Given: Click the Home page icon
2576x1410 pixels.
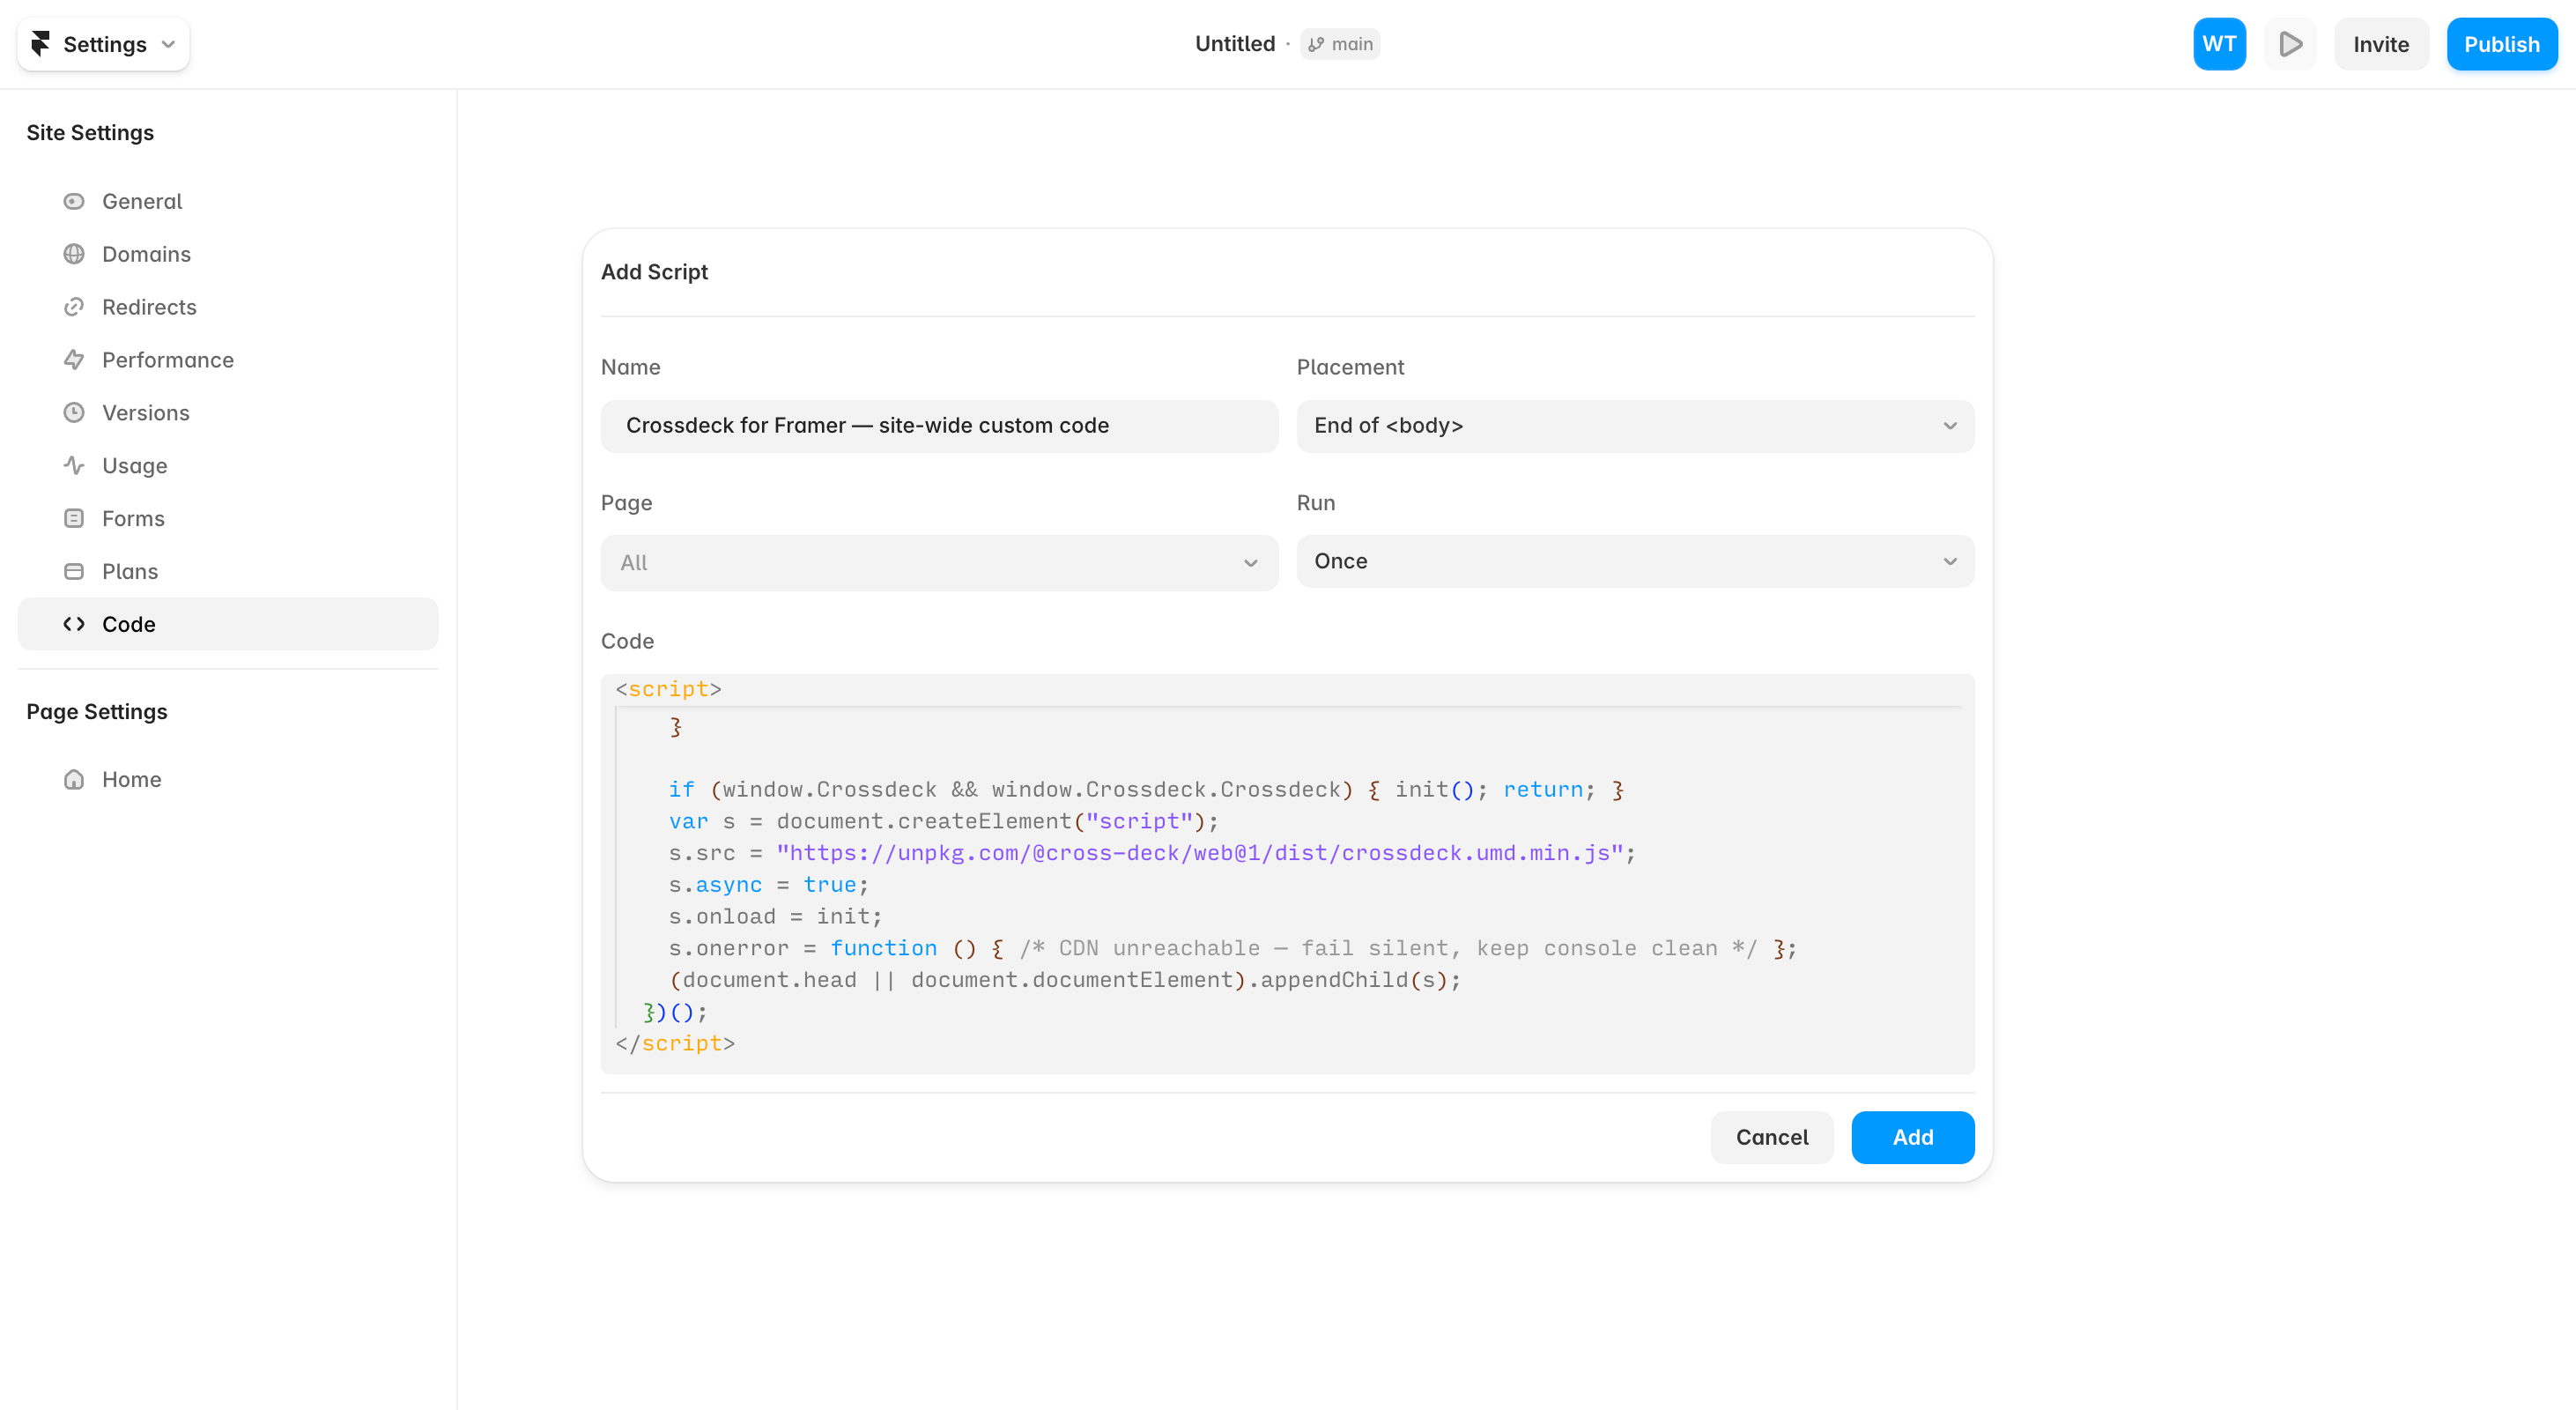Looking at the screenshot, I should tap(74, 779).
